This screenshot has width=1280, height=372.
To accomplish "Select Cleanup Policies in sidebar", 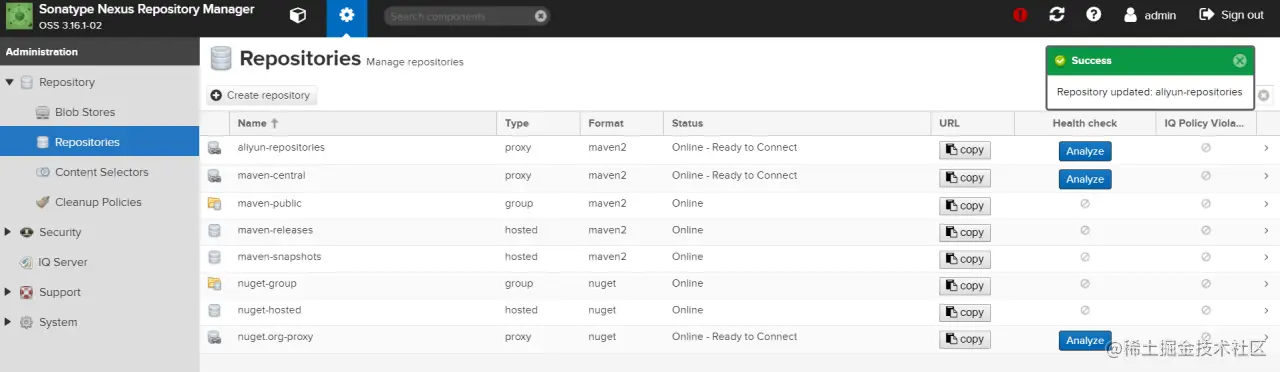I will click(x=98, y=202).
